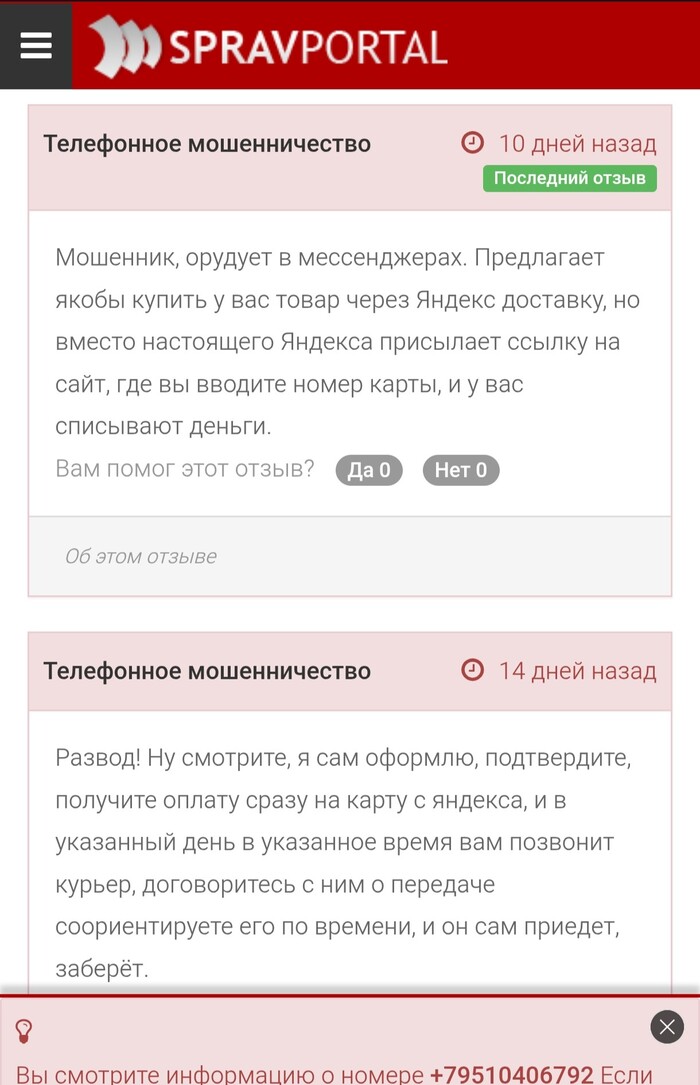Click the "14 дней назад" timestamp
The image size is (700, 1085).
click(x=577, y=671)
